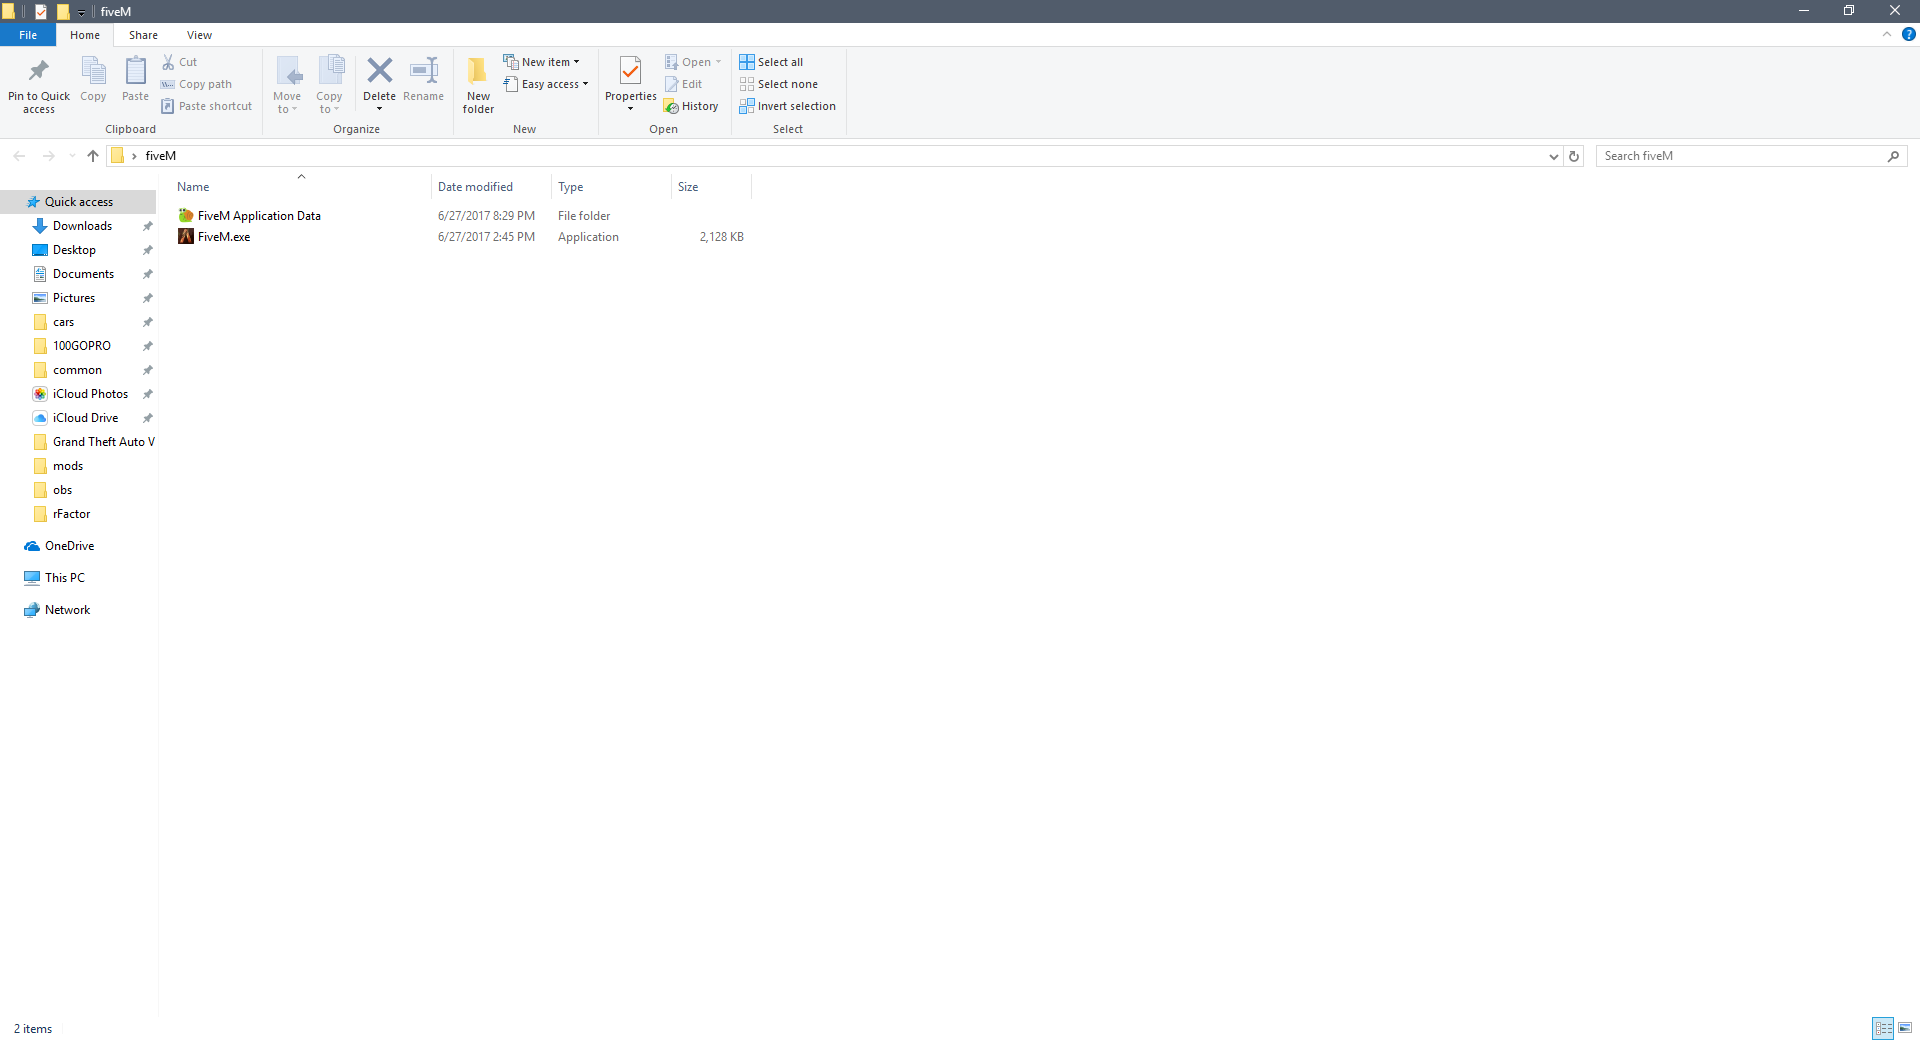Screen dimensions: 1920x1040
Task: Switch to the View tab
Action: [199, 35]
